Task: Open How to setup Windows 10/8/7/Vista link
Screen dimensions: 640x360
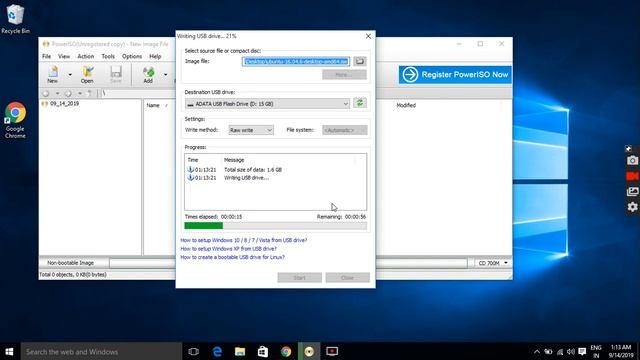Action: pyautogui.click(x=244, y=240)
